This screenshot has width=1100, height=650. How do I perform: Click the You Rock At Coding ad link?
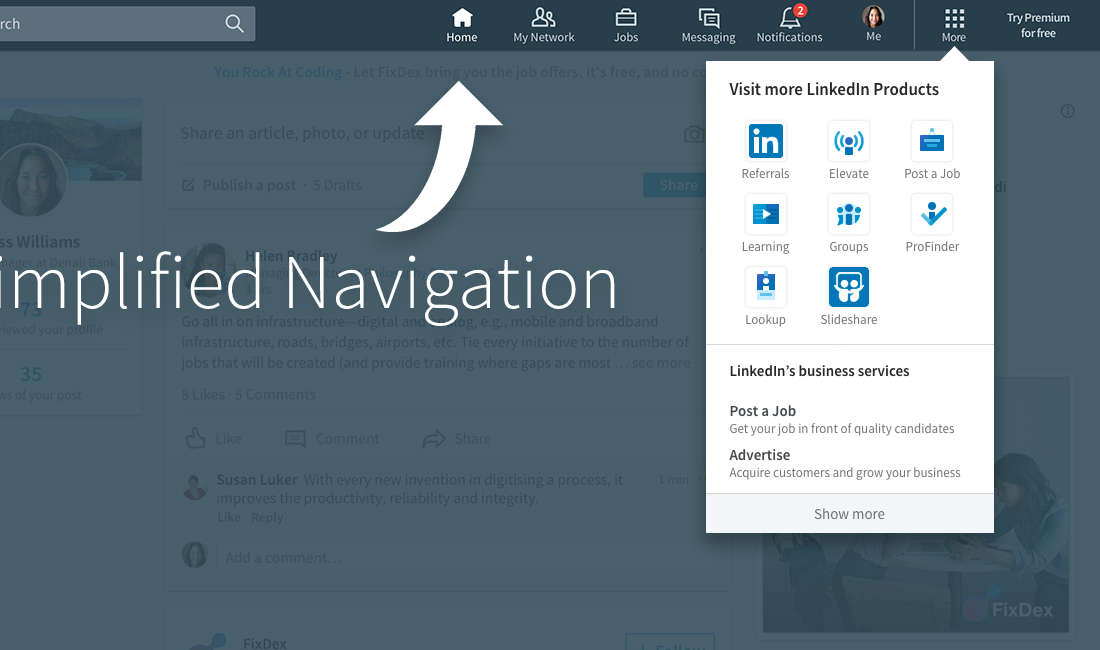[278, 72]
